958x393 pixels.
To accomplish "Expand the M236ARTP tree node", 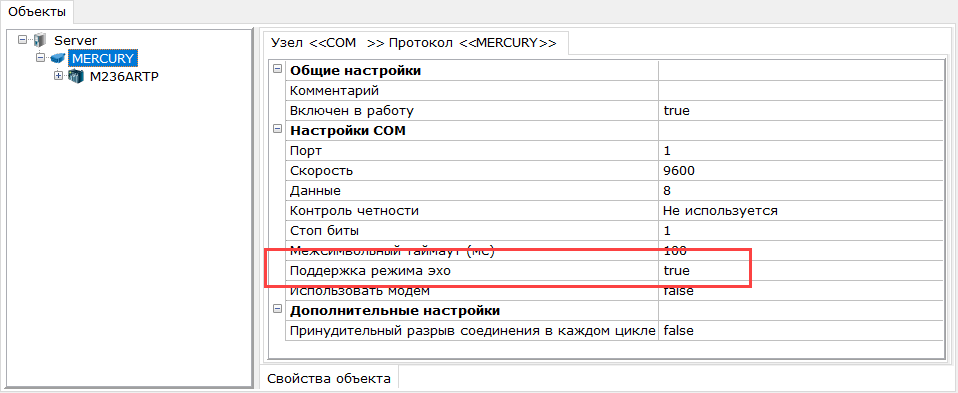I will (x=59, y=76).
